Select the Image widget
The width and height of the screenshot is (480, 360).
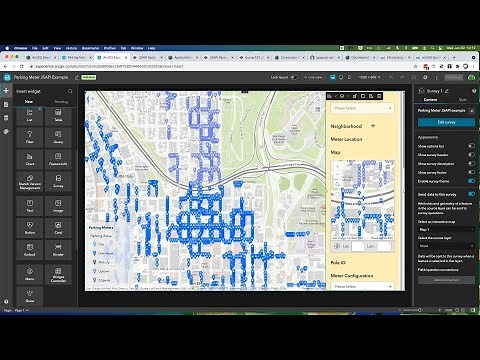click(58, 206)
